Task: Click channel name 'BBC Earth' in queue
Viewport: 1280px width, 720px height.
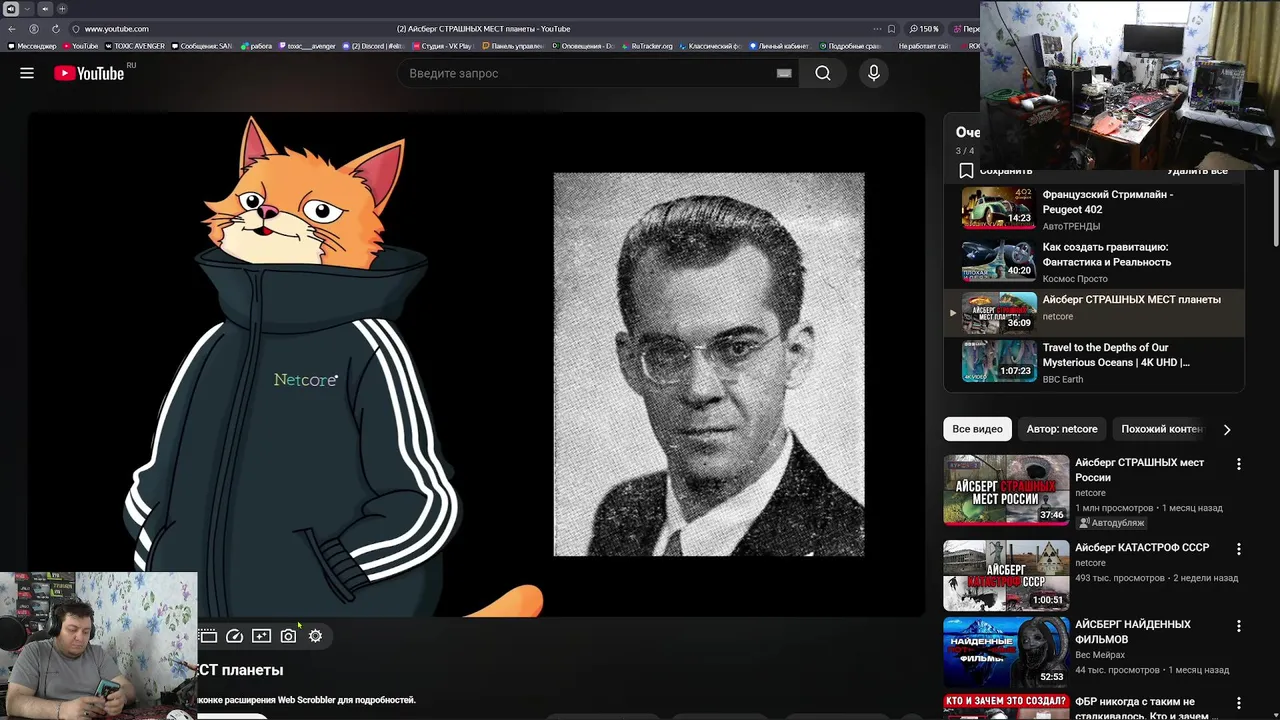Action: pos(1063,380)
